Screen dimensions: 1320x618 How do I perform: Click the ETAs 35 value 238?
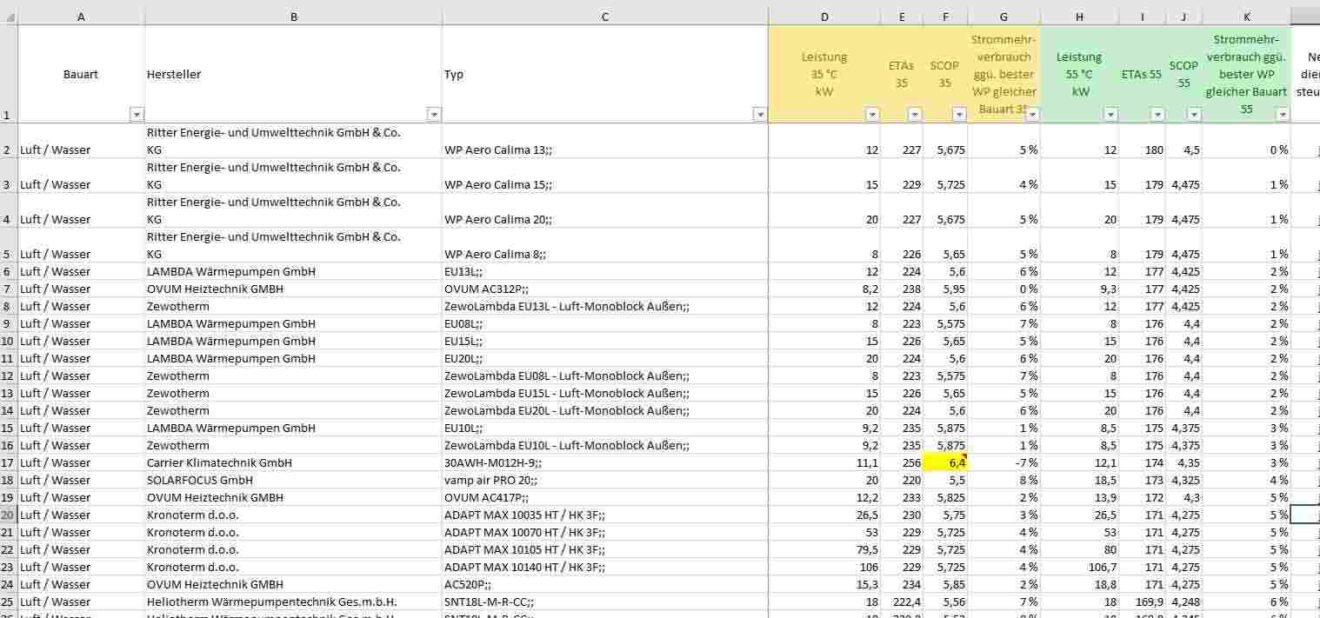tap(903, 289)
